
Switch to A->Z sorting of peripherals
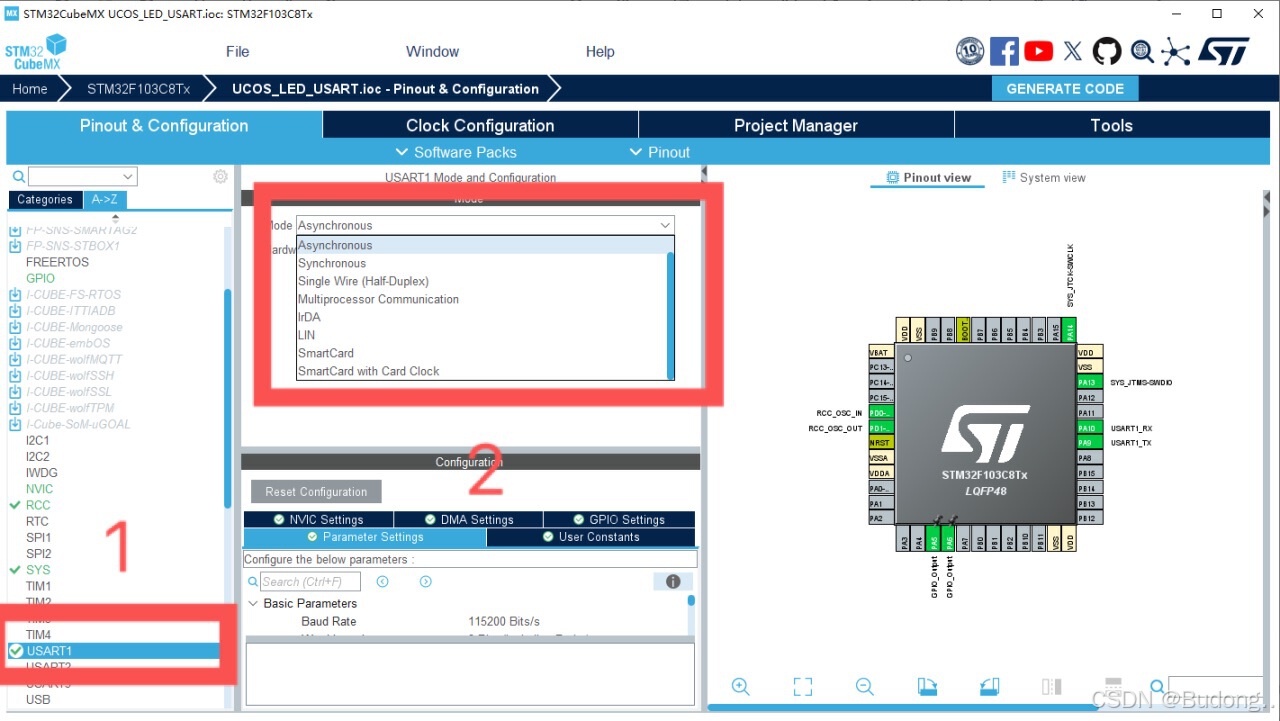(x=105, y=199)
